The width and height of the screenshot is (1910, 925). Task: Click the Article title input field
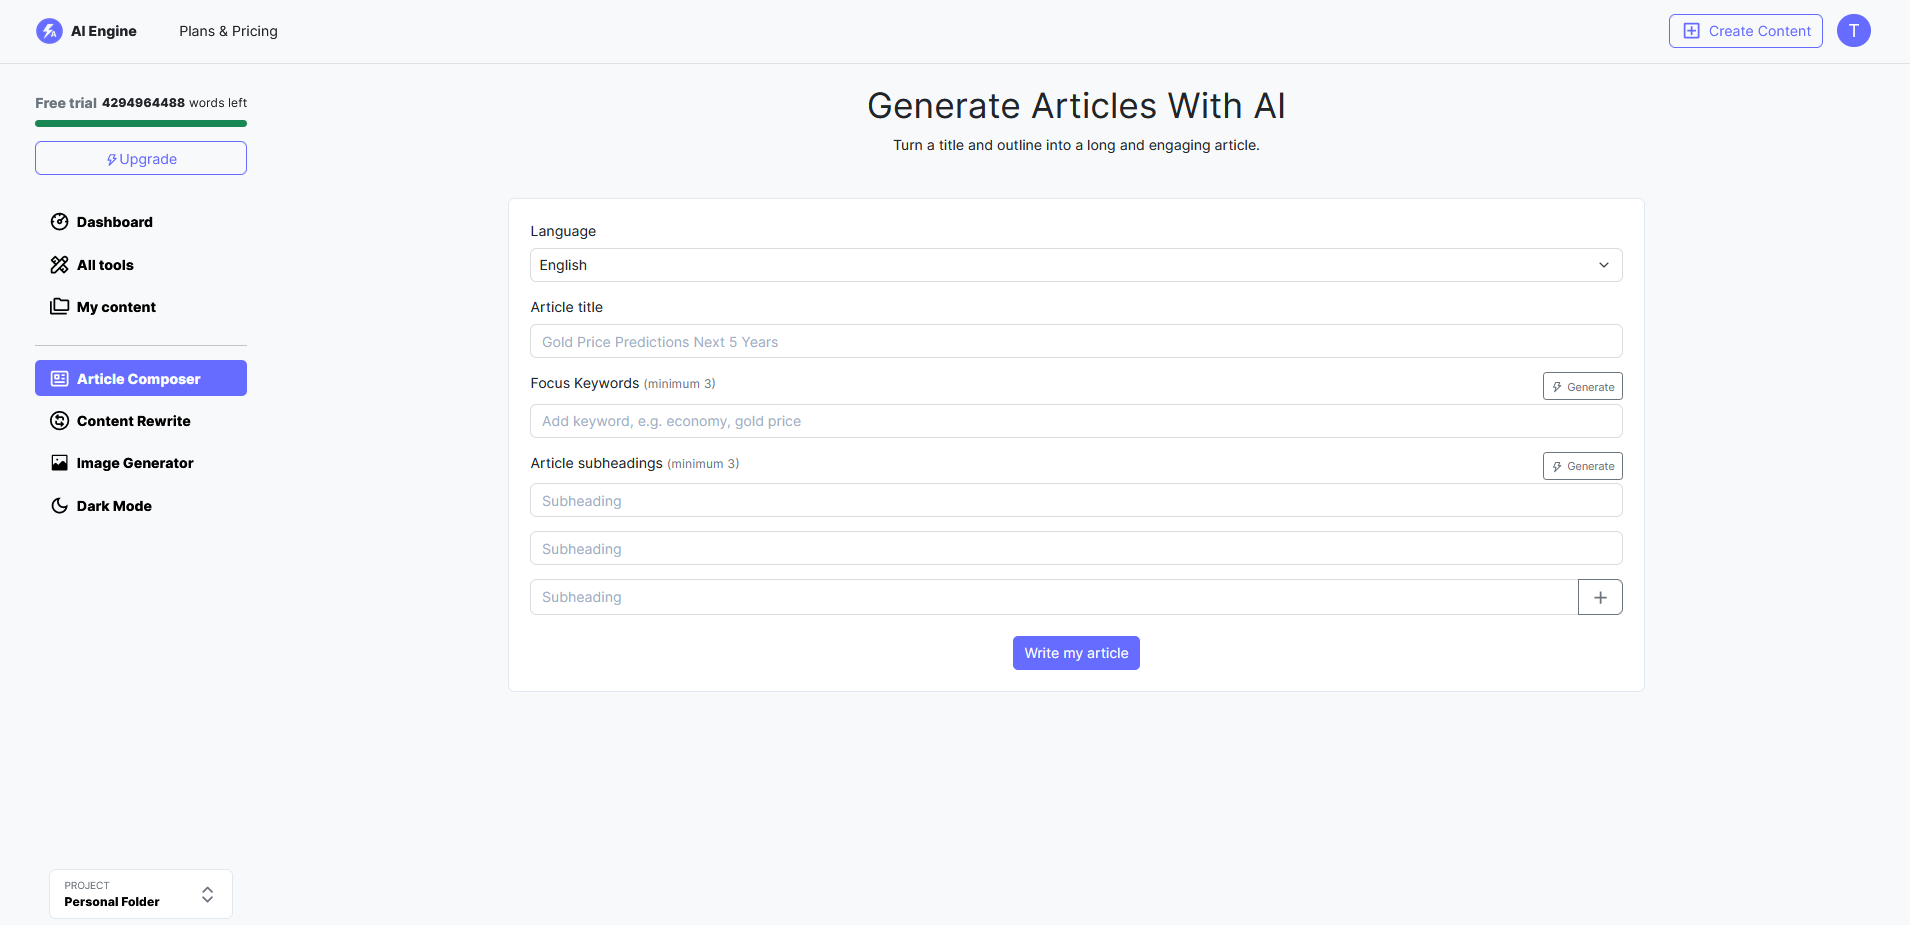(x=1076, y=341)
